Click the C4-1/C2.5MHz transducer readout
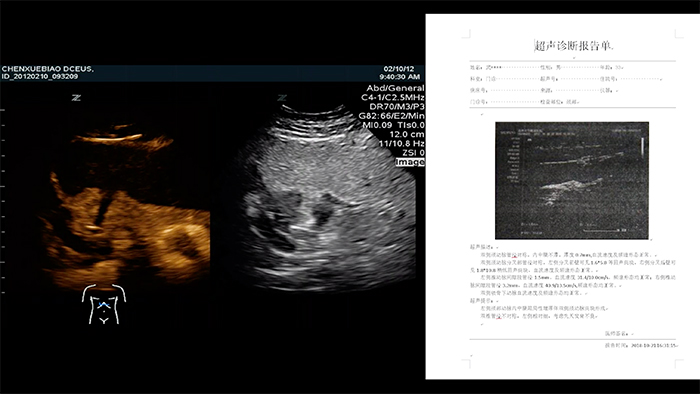700x394 pixels. point(393,97)
